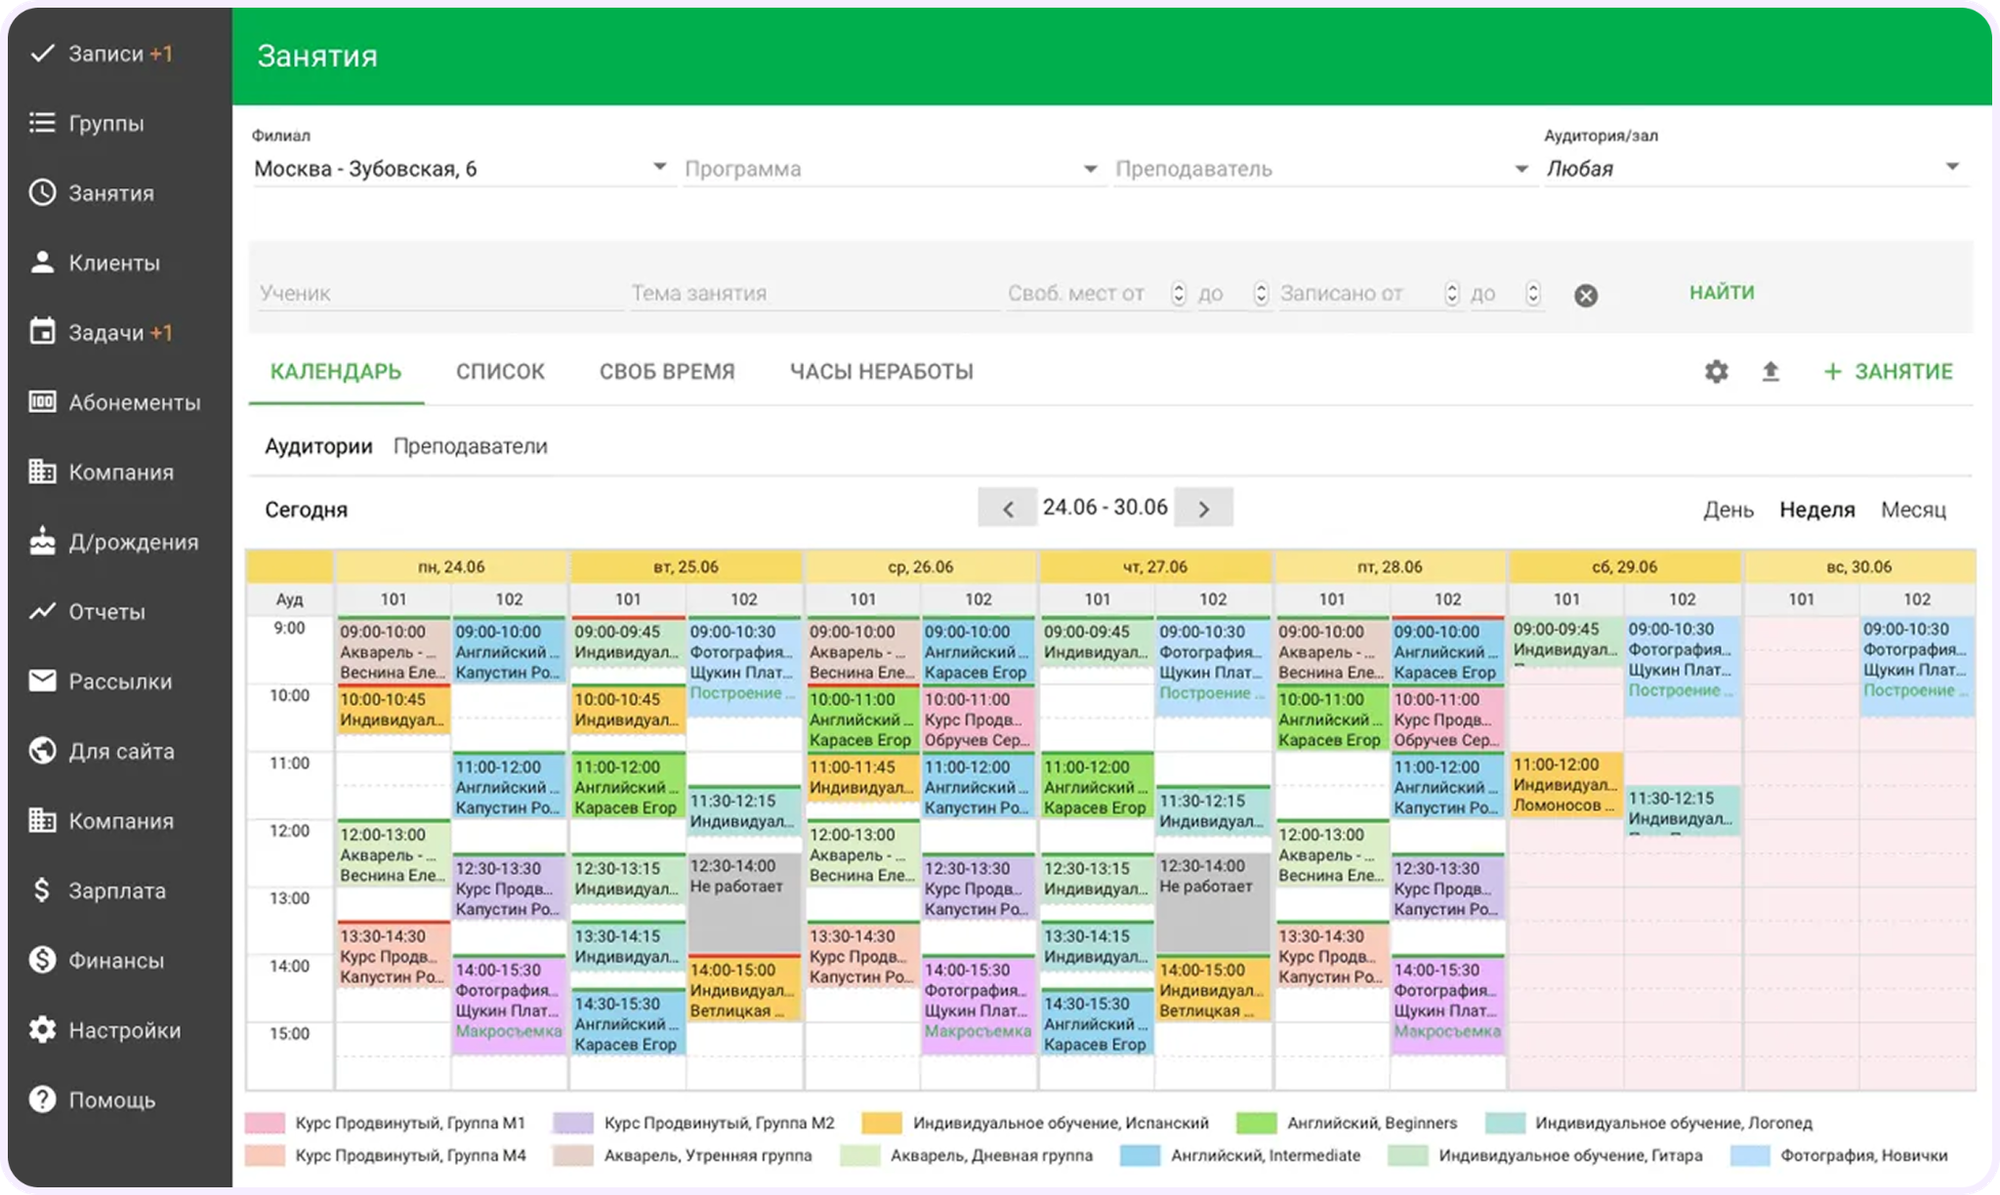Open Friday 14:00-15:30 Фотография Макросъемка lesson

tap(1447, 1004)
